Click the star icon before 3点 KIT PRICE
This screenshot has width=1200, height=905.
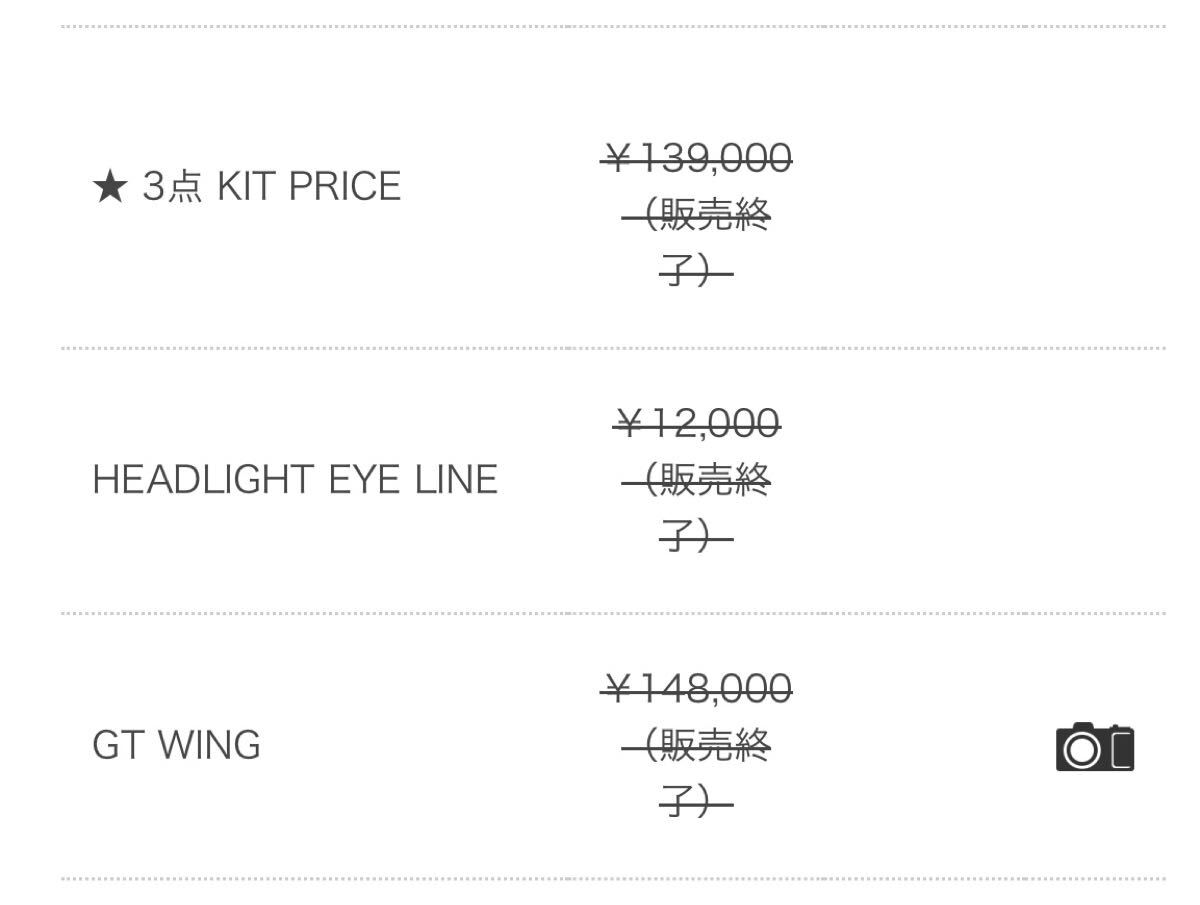coord(109,187)
